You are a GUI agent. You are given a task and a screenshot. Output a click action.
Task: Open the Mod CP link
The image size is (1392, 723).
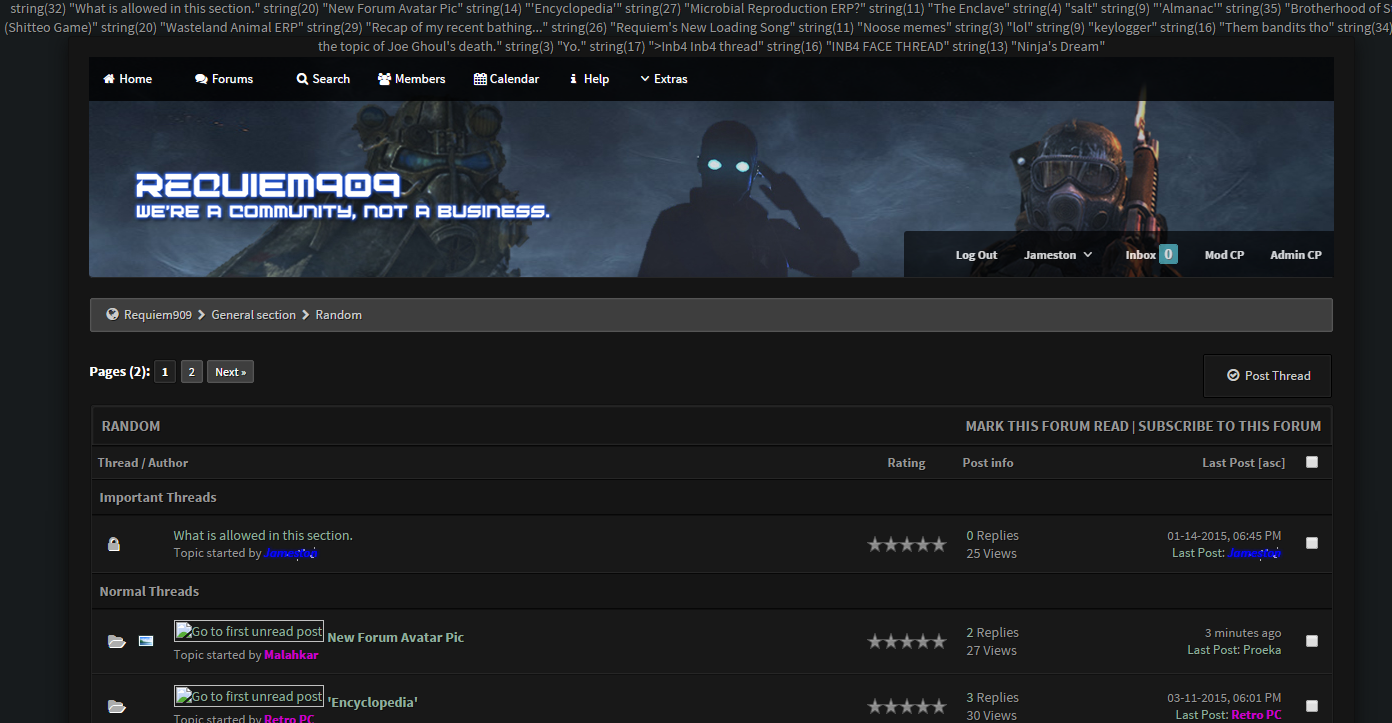click(1224, 255)
